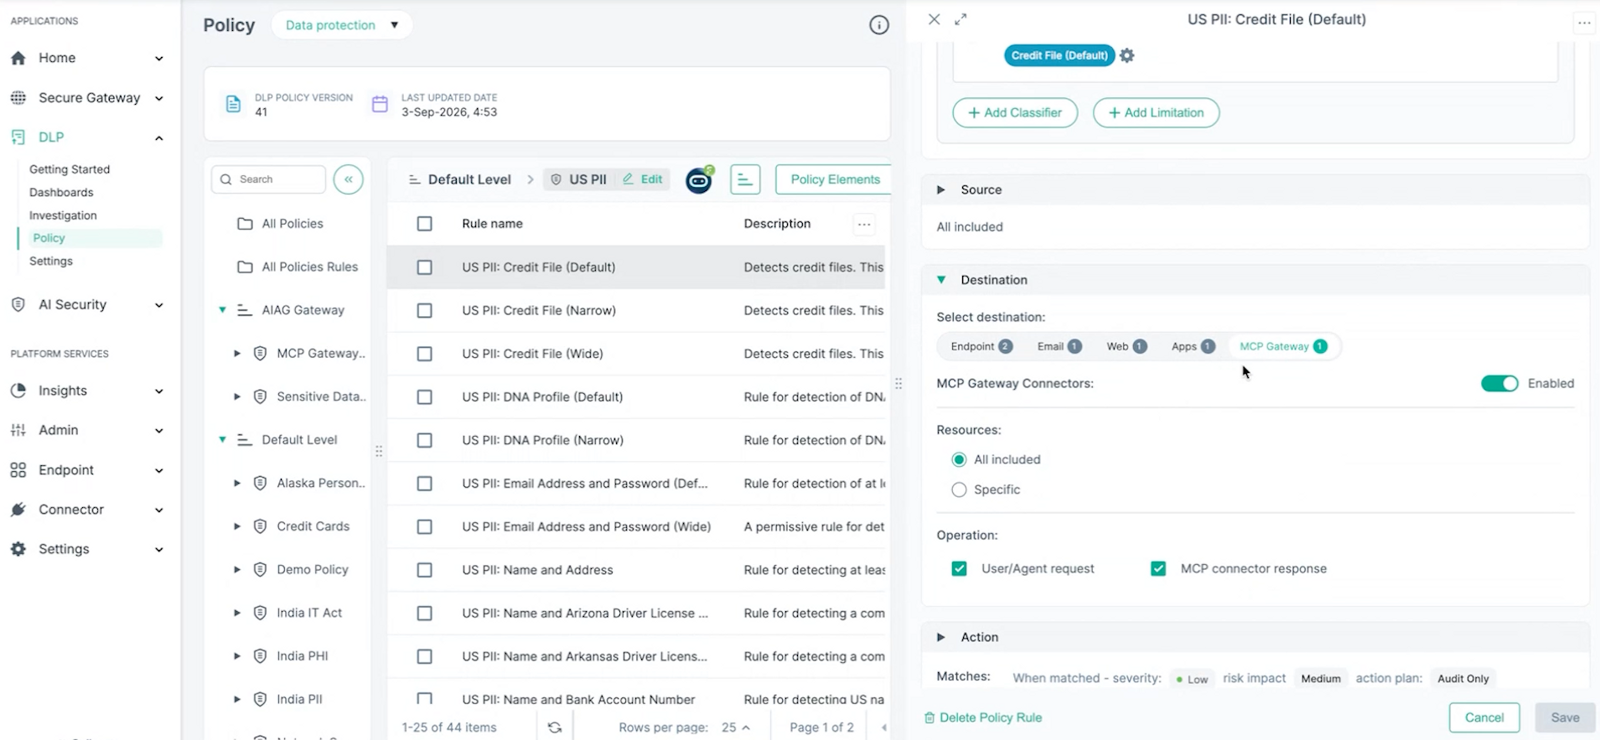This screenshot has height=740, width=1600.
Task: Click the DLP document icon in sidebar
Action: point(18,137)
